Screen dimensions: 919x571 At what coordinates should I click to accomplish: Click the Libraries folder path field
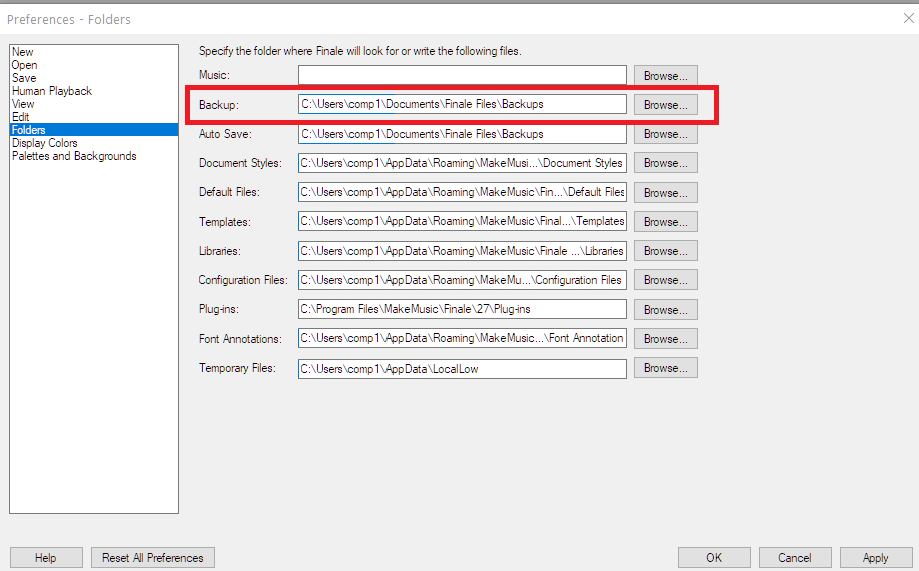[462, 251]
